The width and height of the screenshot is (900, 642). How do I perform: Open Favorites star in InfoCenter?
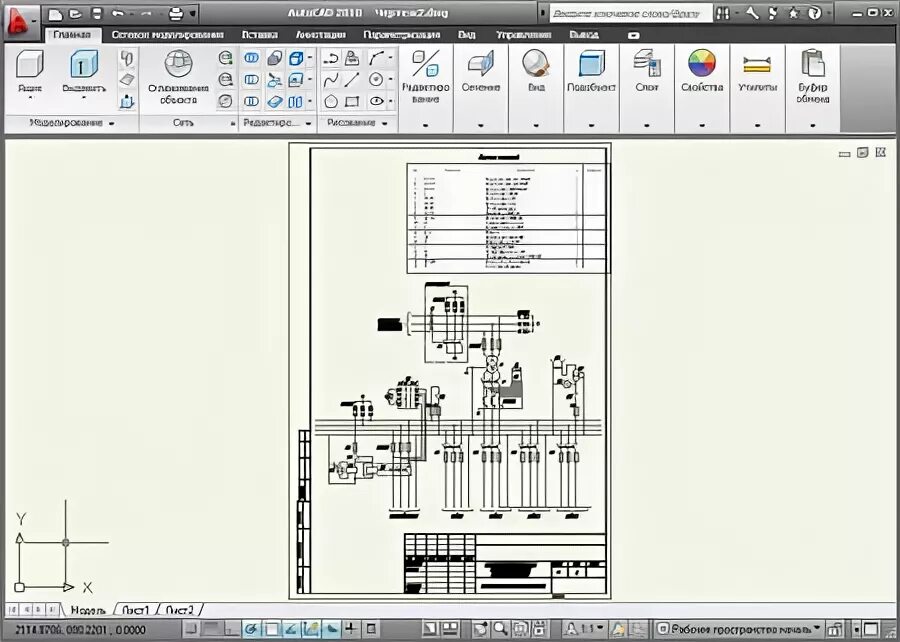pyautogui.click(x=793, y=13)
